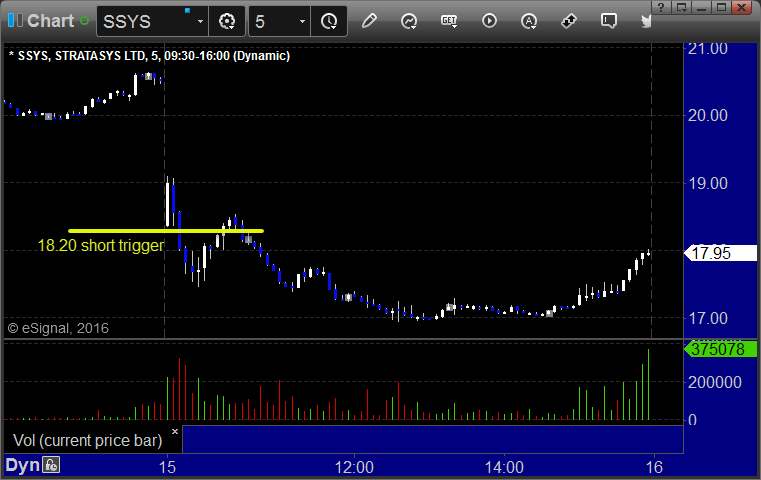Click the 17.00 price axis label
Image resolution: width=761 pixels, height=480 pixels.
click(x=708, y=318)
